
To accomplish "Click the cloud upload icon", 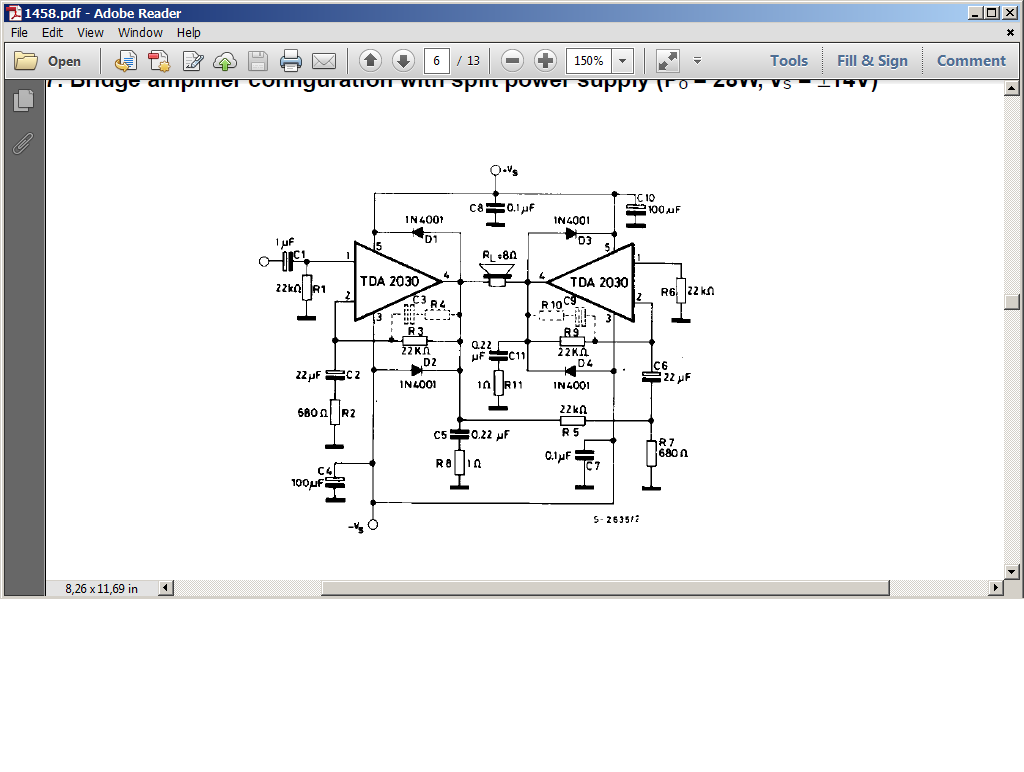I will click(x=225, y=61).
